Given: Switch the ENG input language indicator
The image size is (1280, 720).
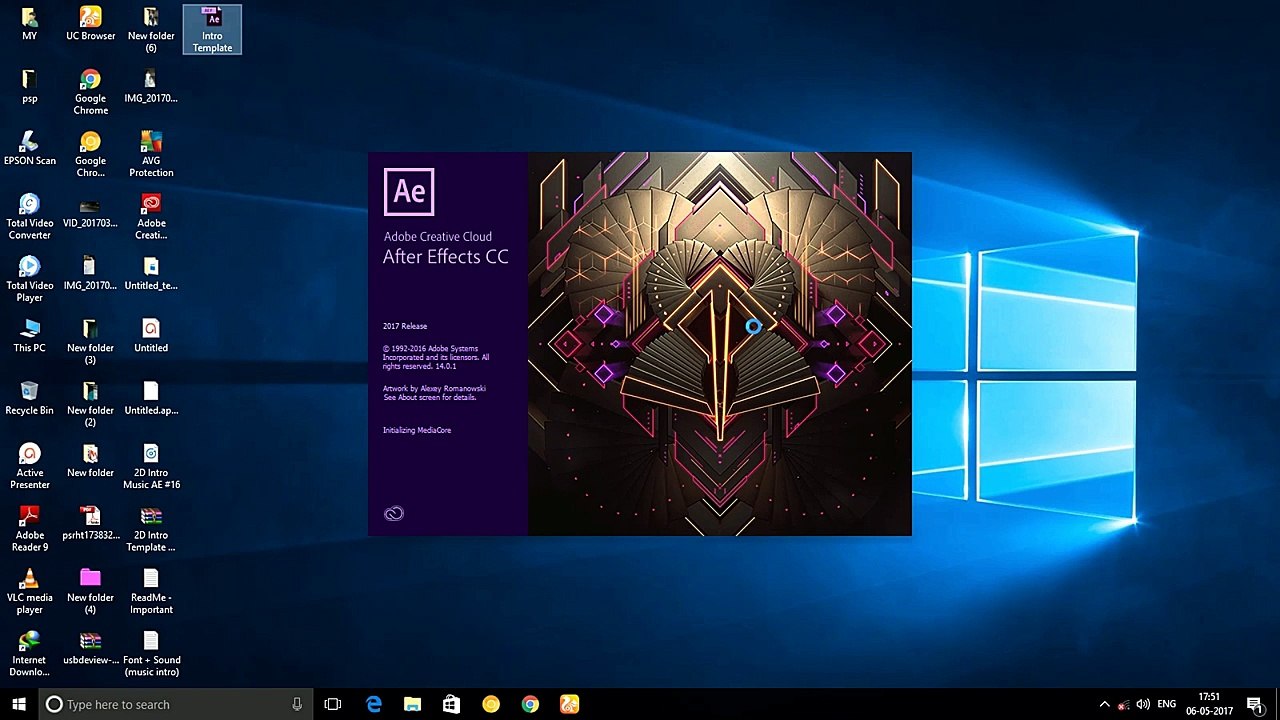Looking at the screenshot, I should (1166, 704).
